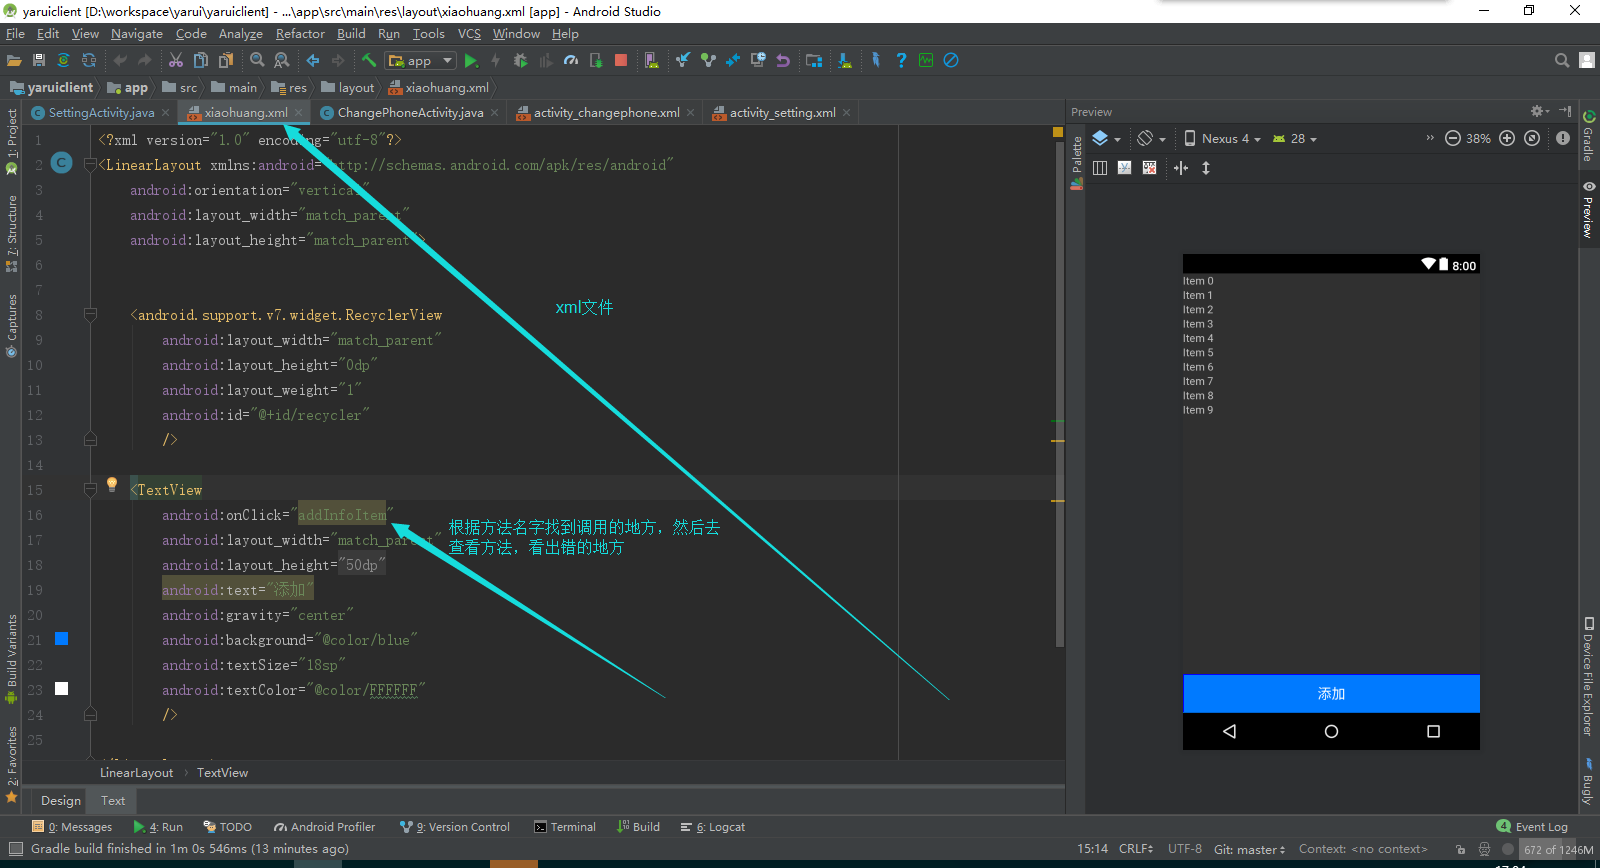Click the layout breadcrumb in navigation bar
The image size is (1600, 868).
click(348, 87)
